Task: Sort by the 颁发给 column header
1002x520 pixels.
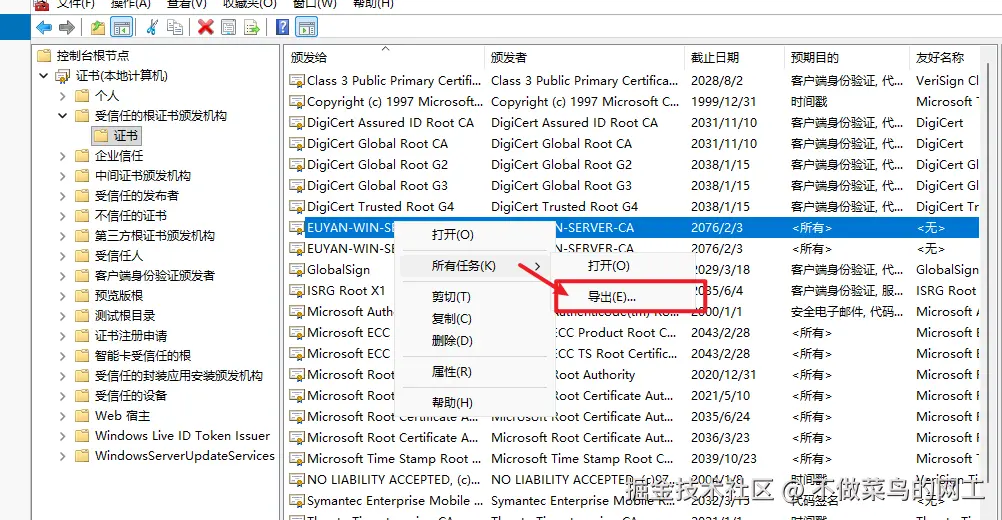Action: coord(384,57)
